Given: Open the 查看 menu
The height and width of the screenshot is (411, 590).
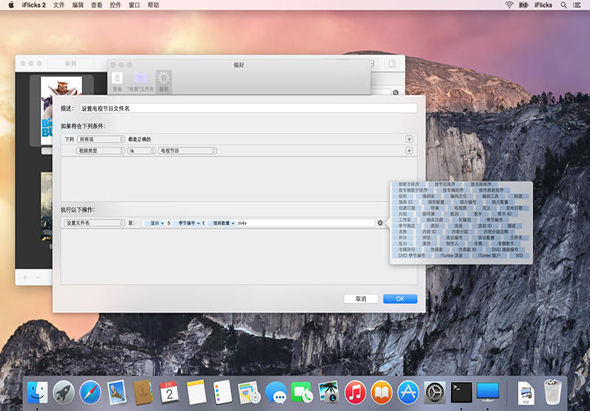Looking at the screenshot, I should coord(97,5).
